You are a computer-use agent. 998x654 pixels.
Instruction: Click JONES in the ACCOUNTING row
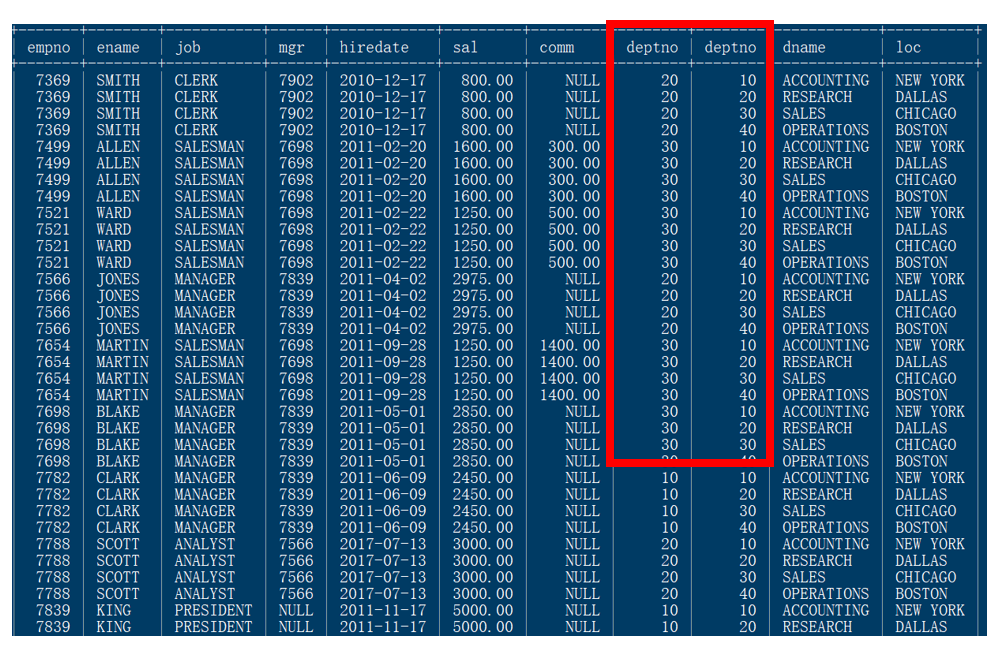(x=118, y=279)
